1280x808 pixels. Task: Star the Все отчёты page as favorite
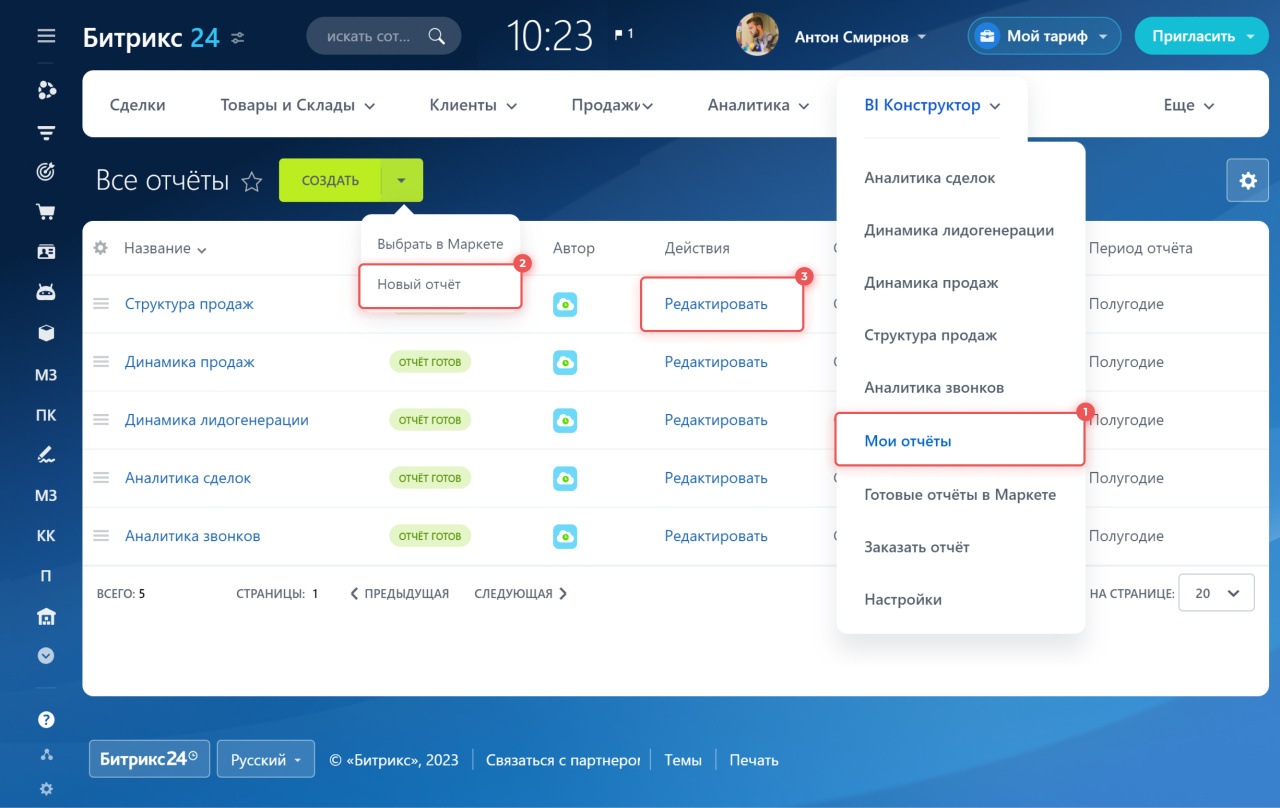(x=252, y=182)
